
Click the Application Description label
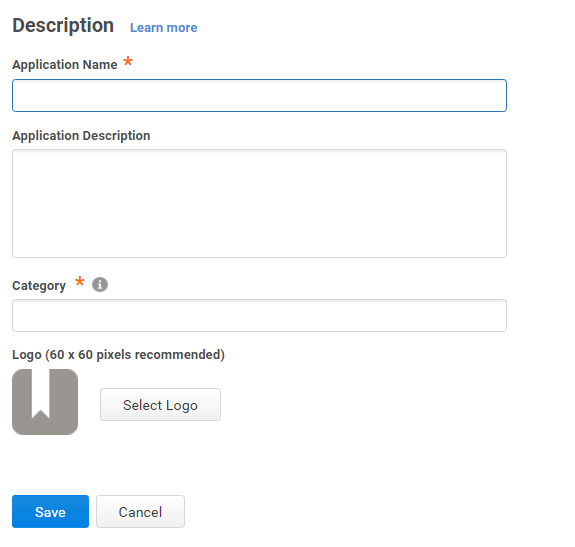[81, 136]
